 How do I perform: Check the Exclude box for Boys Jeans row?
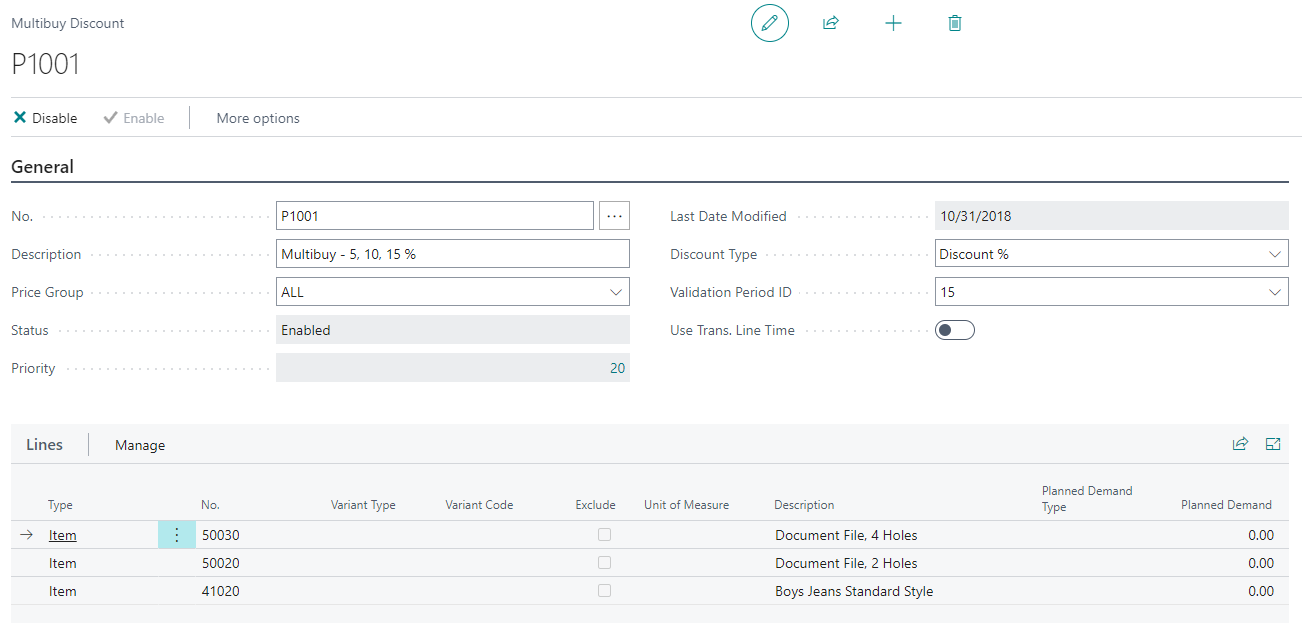604,591
